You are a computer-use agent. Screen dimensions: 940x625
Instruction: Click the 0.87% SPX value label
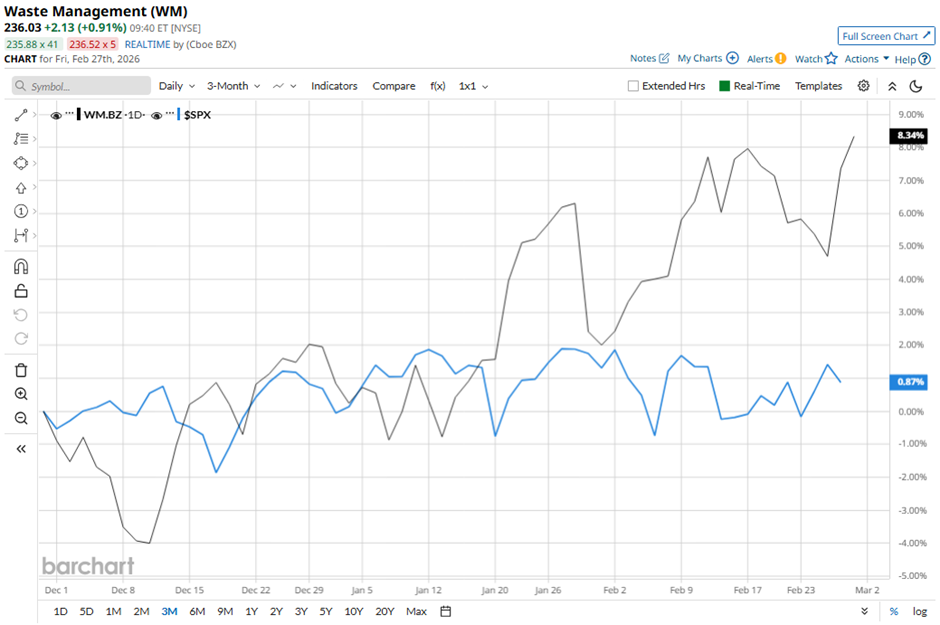click(x=909, y=382)
